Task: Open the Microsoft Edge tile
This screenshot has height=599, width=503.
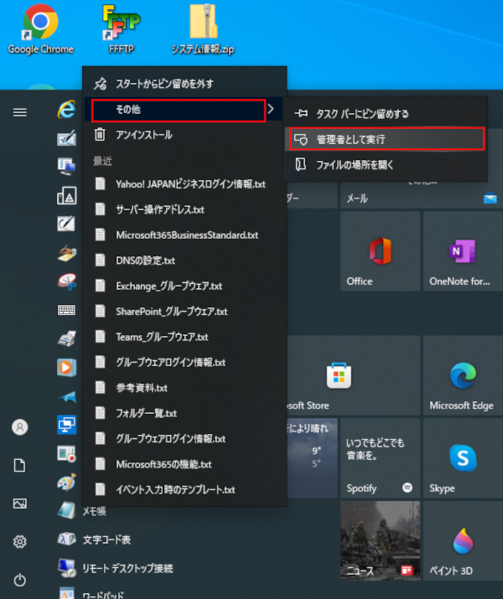Action: [x=463, y=376]
